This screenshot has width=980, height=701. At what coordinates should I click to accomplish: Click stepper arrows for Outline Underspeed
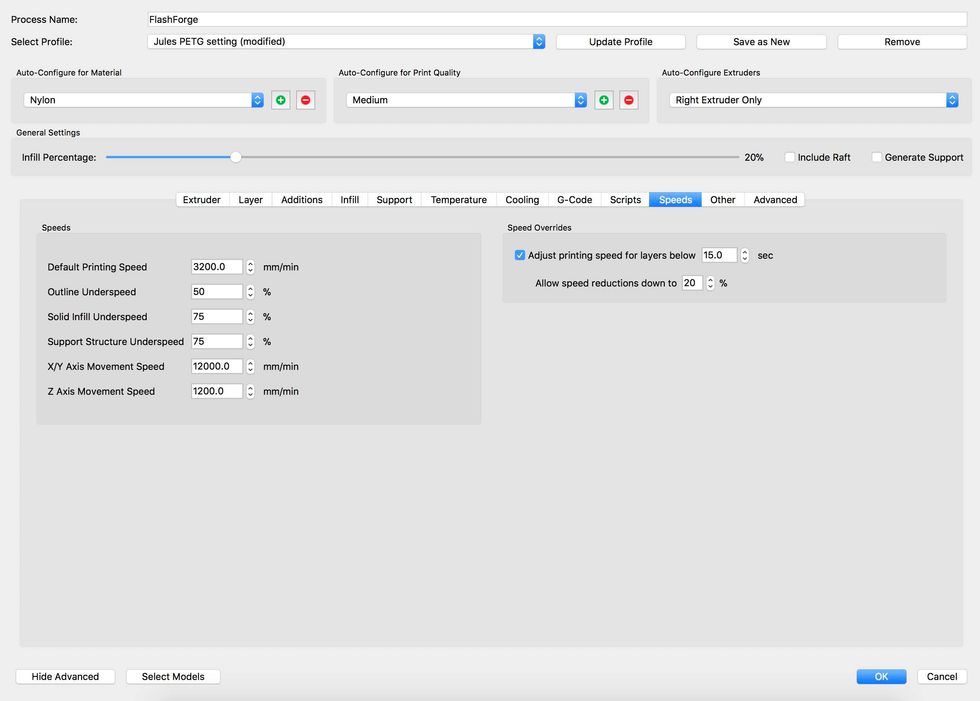tap(250, 292)
